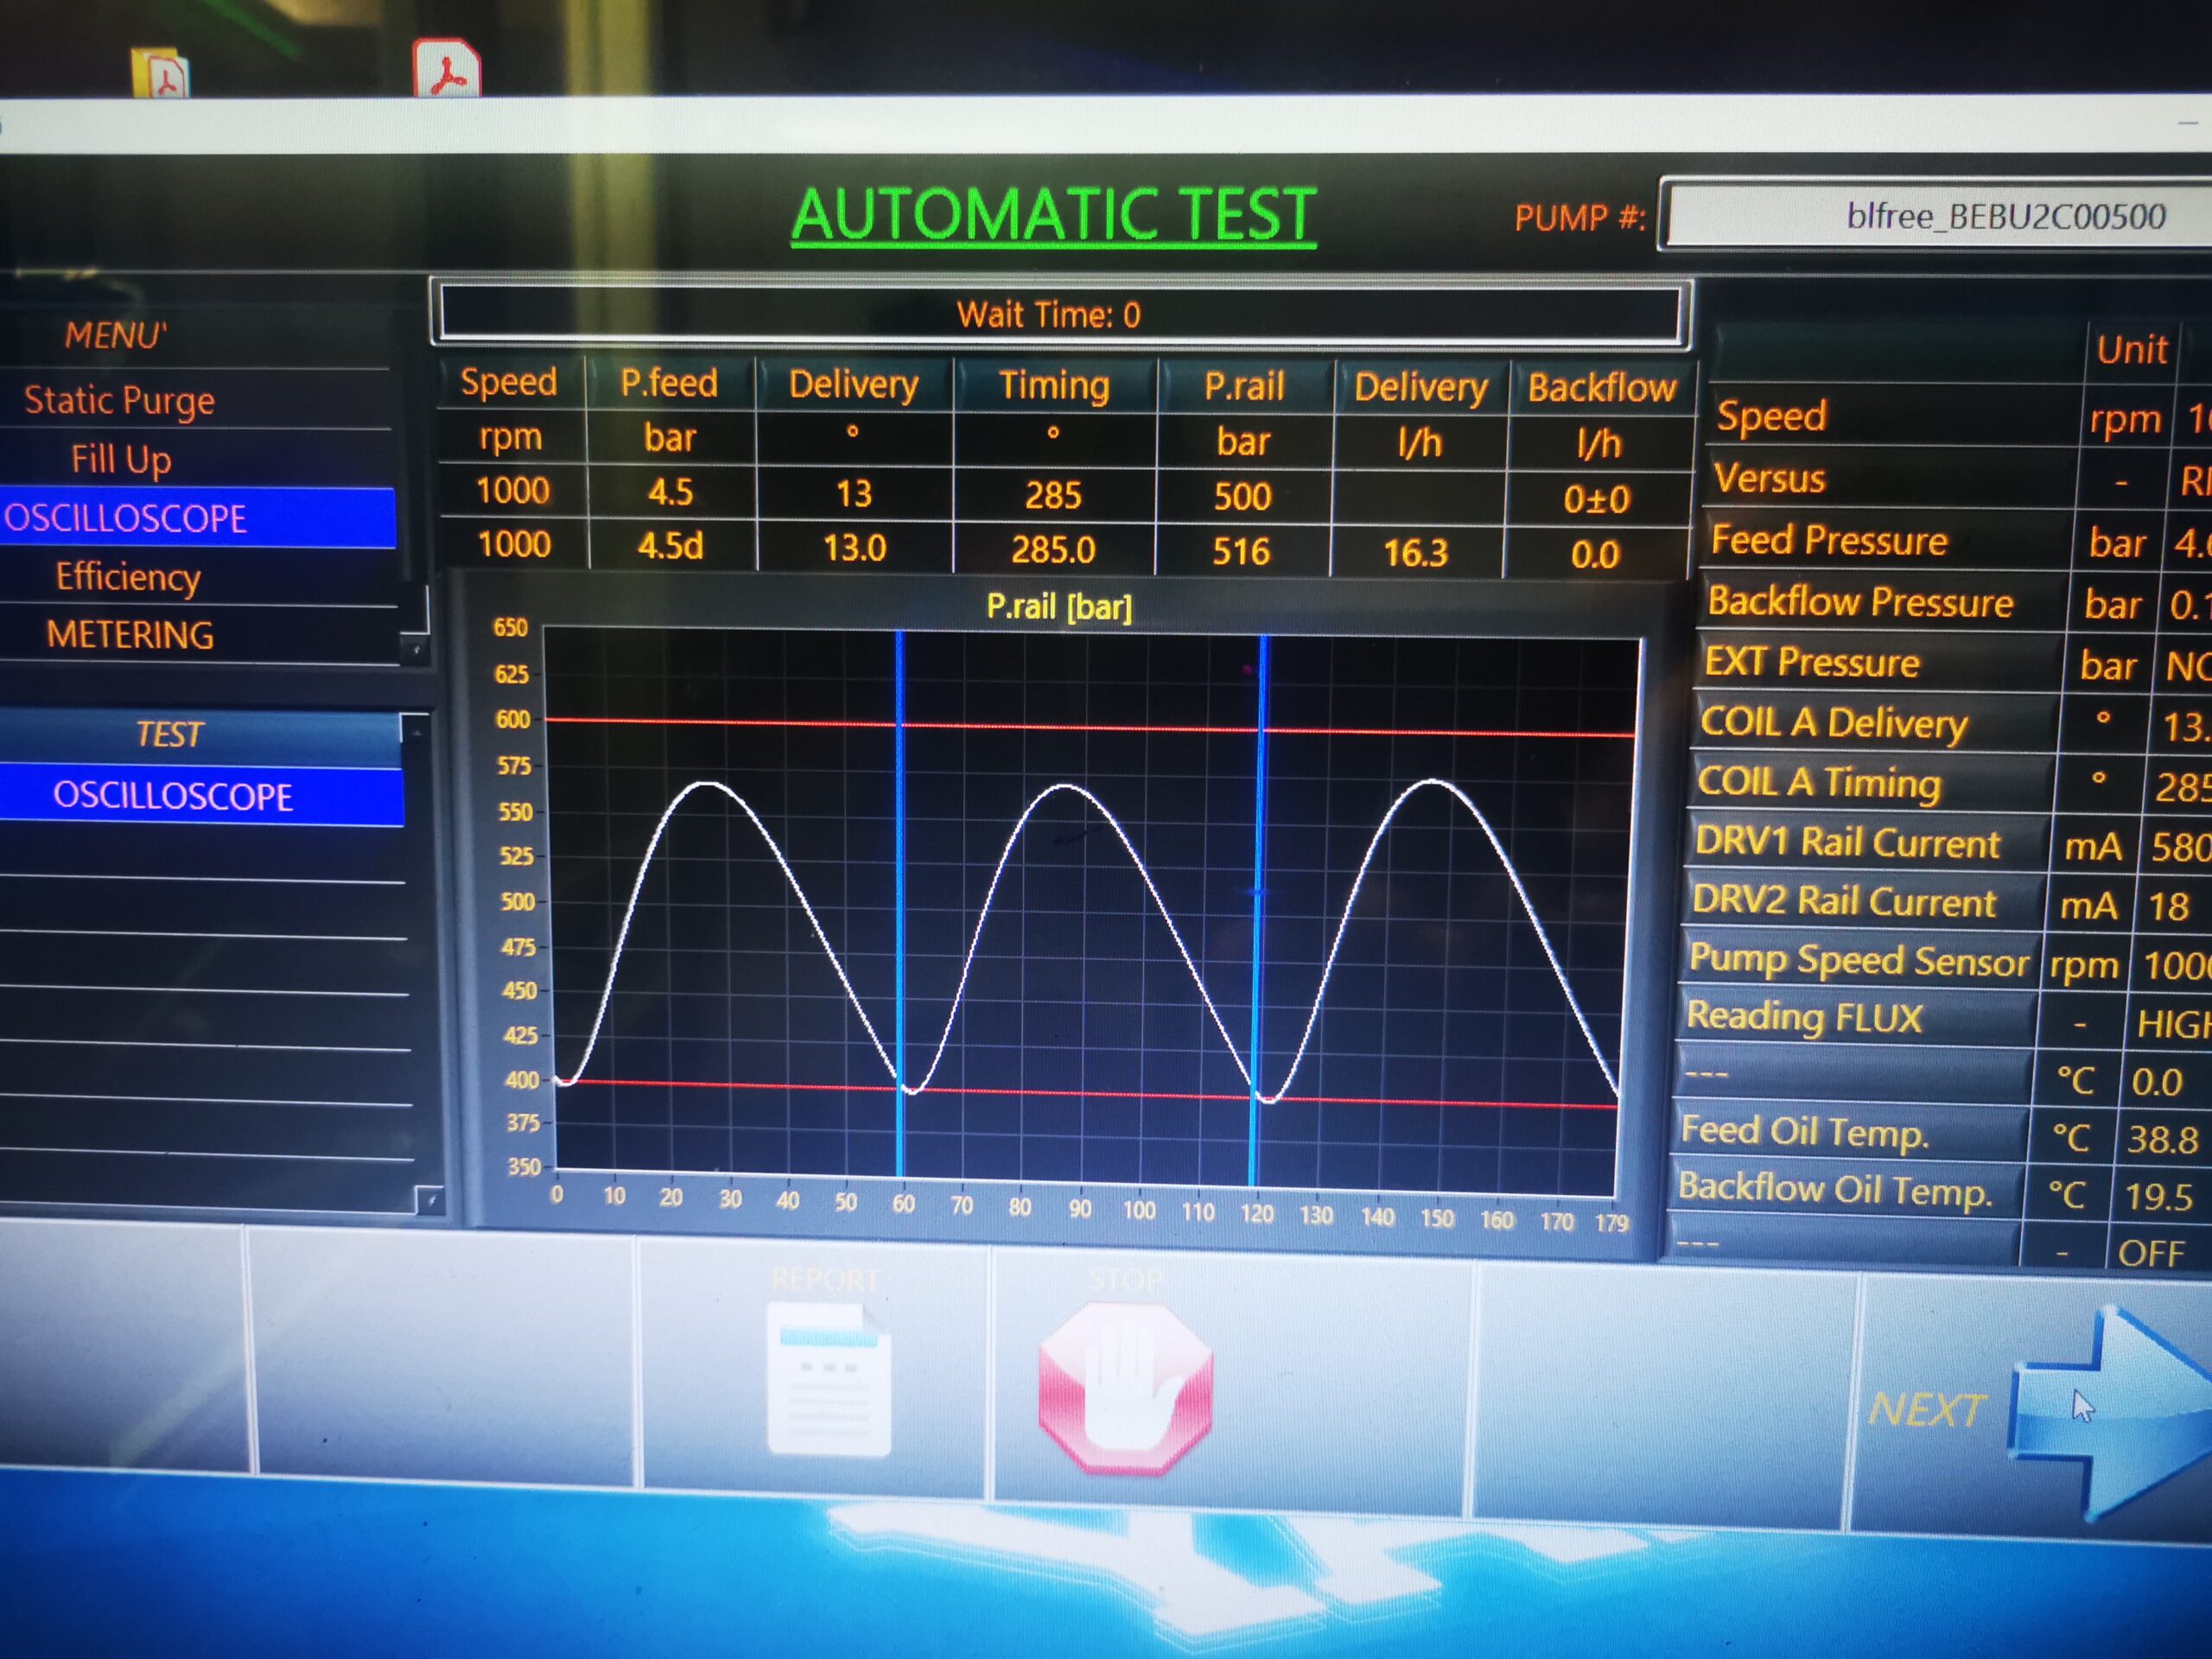Select Static Purge in the menu
This screenshot has height=1659, width=2212.
(x=120, y=400)
